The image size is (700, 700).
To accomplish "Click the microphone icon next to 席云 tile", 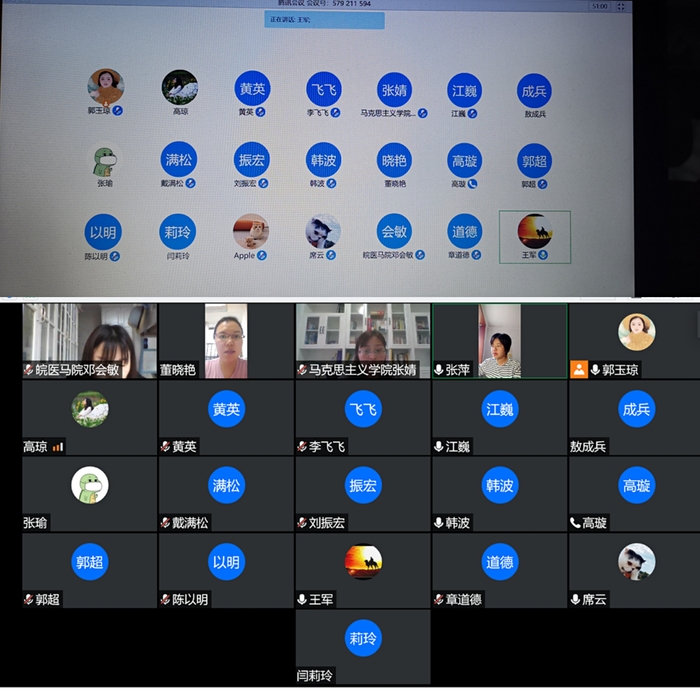I will (575, 599).
